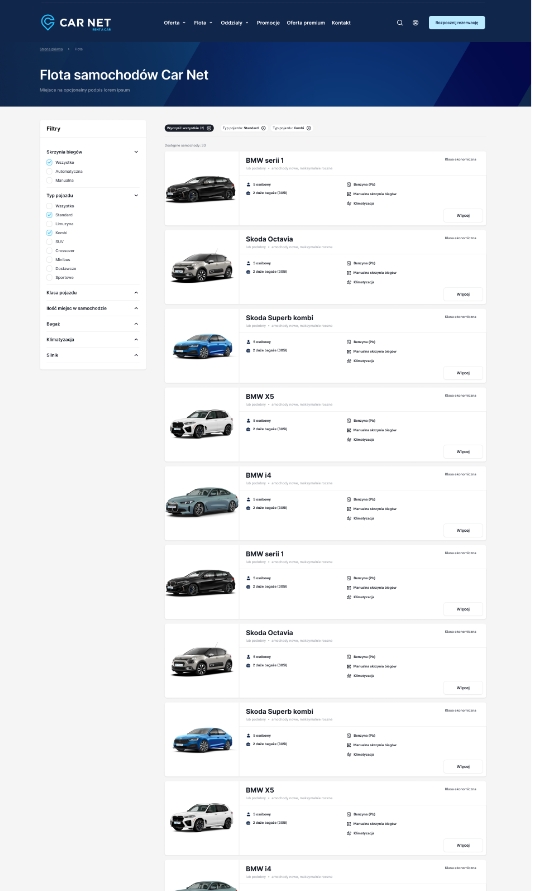Click the air conditioning icon on BMW i4 card
Screen dimensions: 536x891
pyautogui.click(x=349, y=519)
